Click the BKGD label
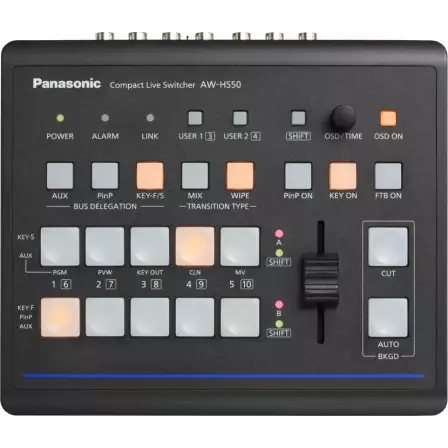 pos(388,356)
